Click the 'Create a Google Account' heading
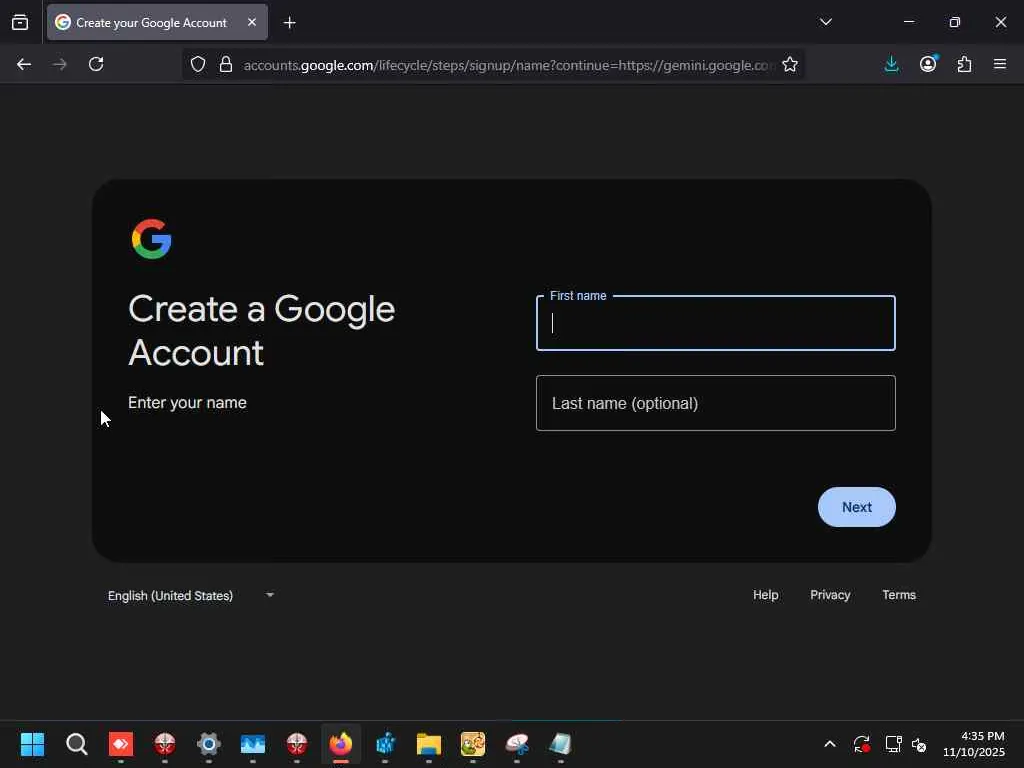1024x768 pixels. point(262,330)
